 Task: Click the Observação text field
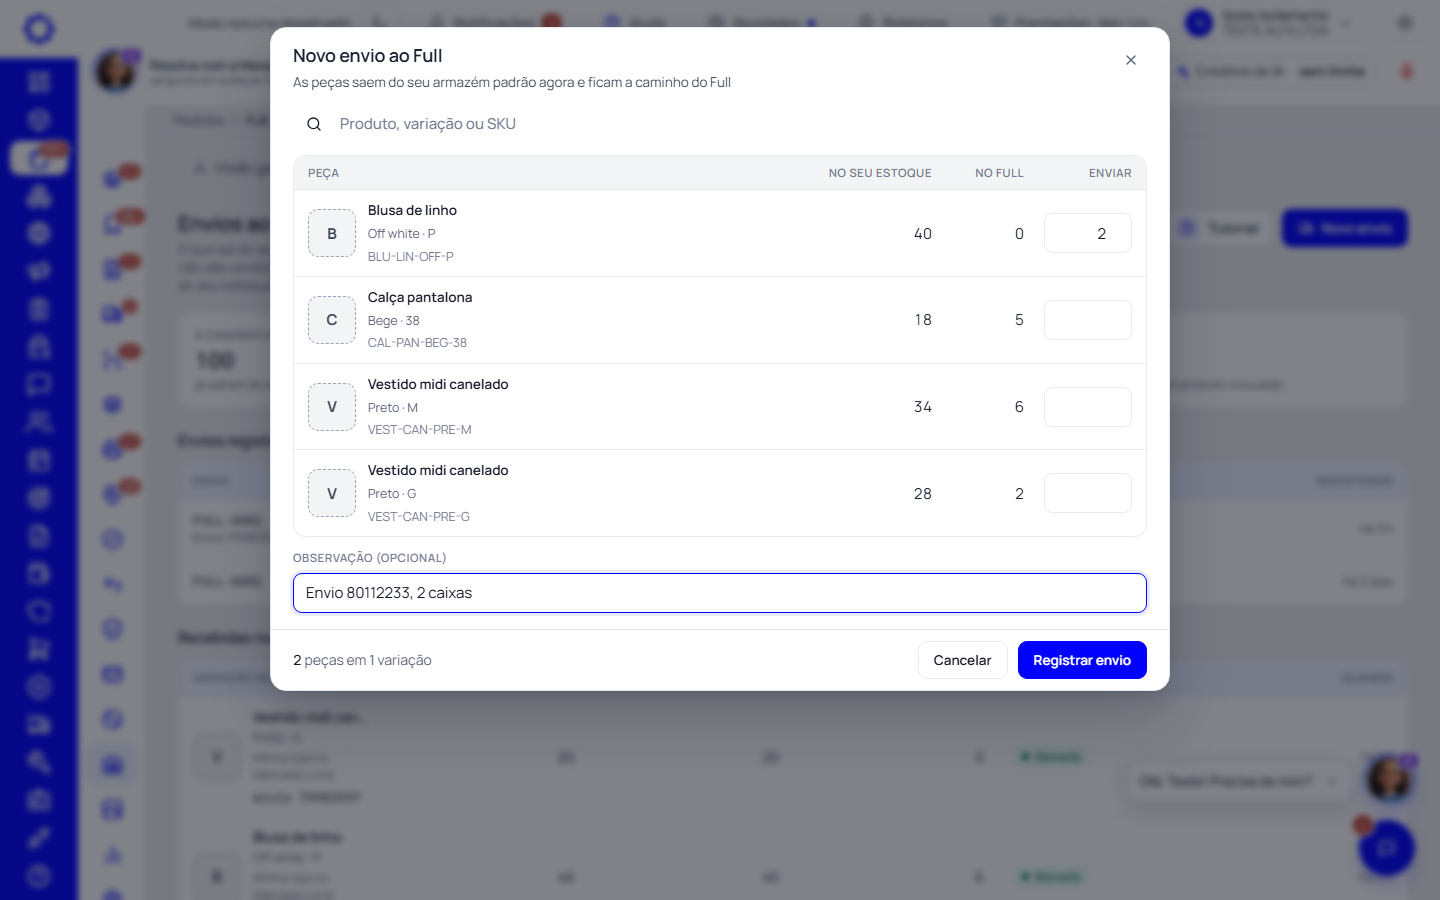pyautogui.click(x=720, y=593)
